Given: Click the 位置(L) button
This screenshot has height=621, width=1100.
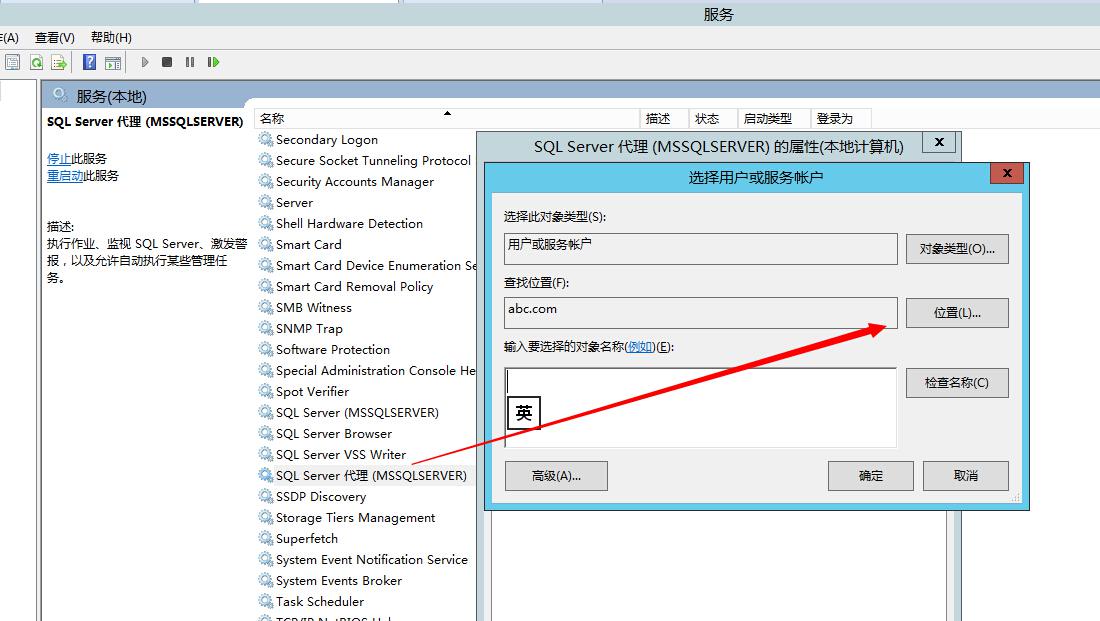Looking at the screenshot, I should (957, 312).
